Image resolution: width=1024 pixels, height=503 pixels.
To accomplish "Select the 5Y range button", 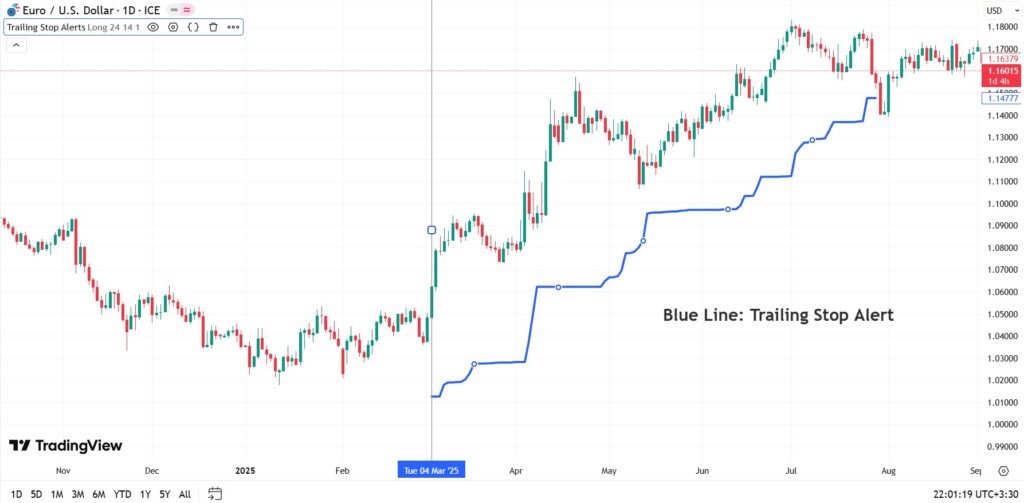I will (165, 493).
